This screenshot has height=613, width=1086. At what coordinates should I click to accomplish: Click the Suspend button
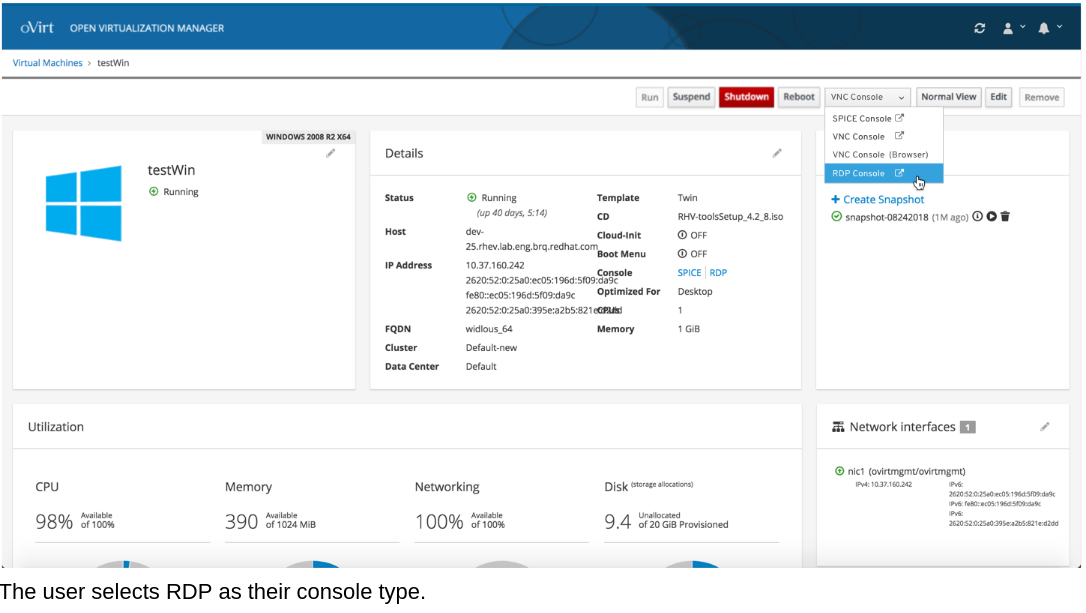[691, 97]
